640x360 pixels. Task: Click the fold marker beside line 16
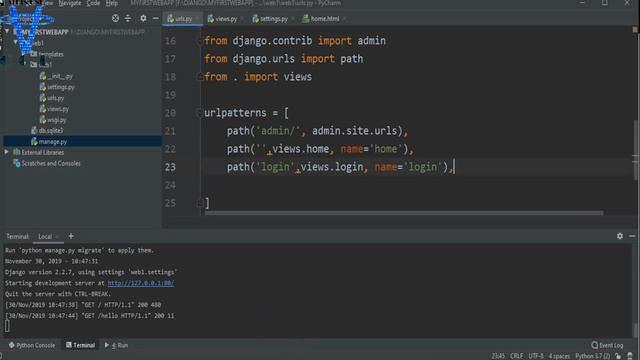(x=200, y=41)
